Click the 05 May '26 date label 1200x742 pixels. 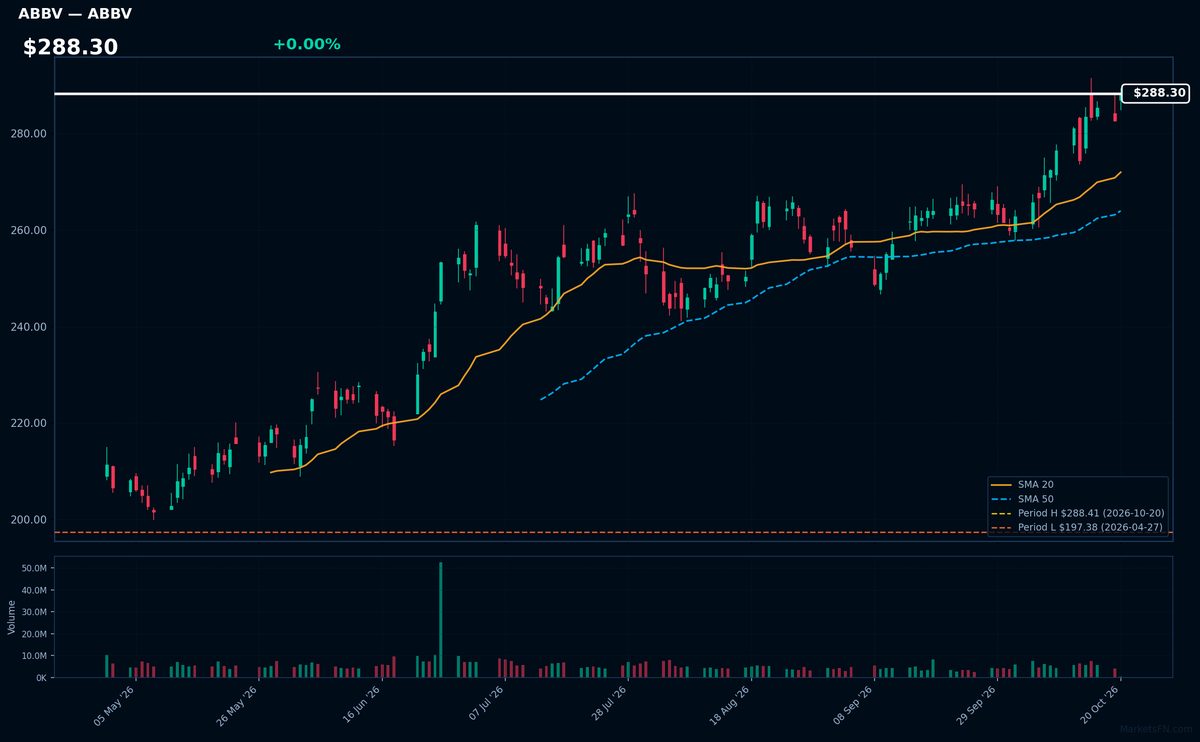[114, 704]
